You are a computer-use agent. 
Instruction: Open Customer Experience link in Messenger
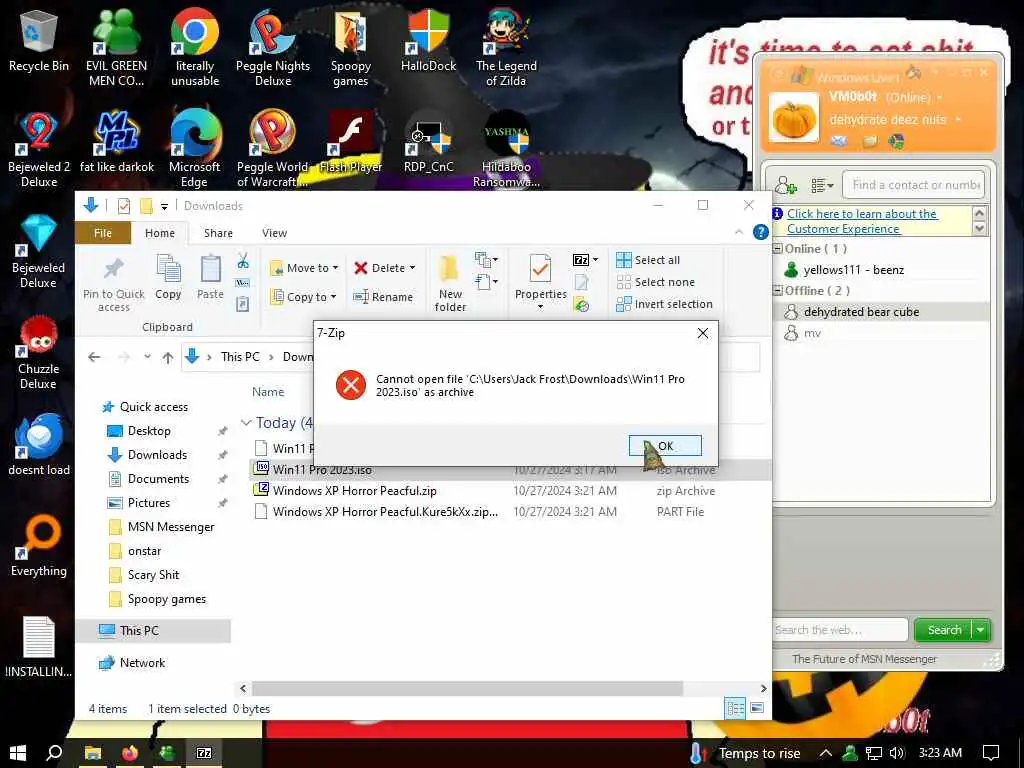coord(862,221)
